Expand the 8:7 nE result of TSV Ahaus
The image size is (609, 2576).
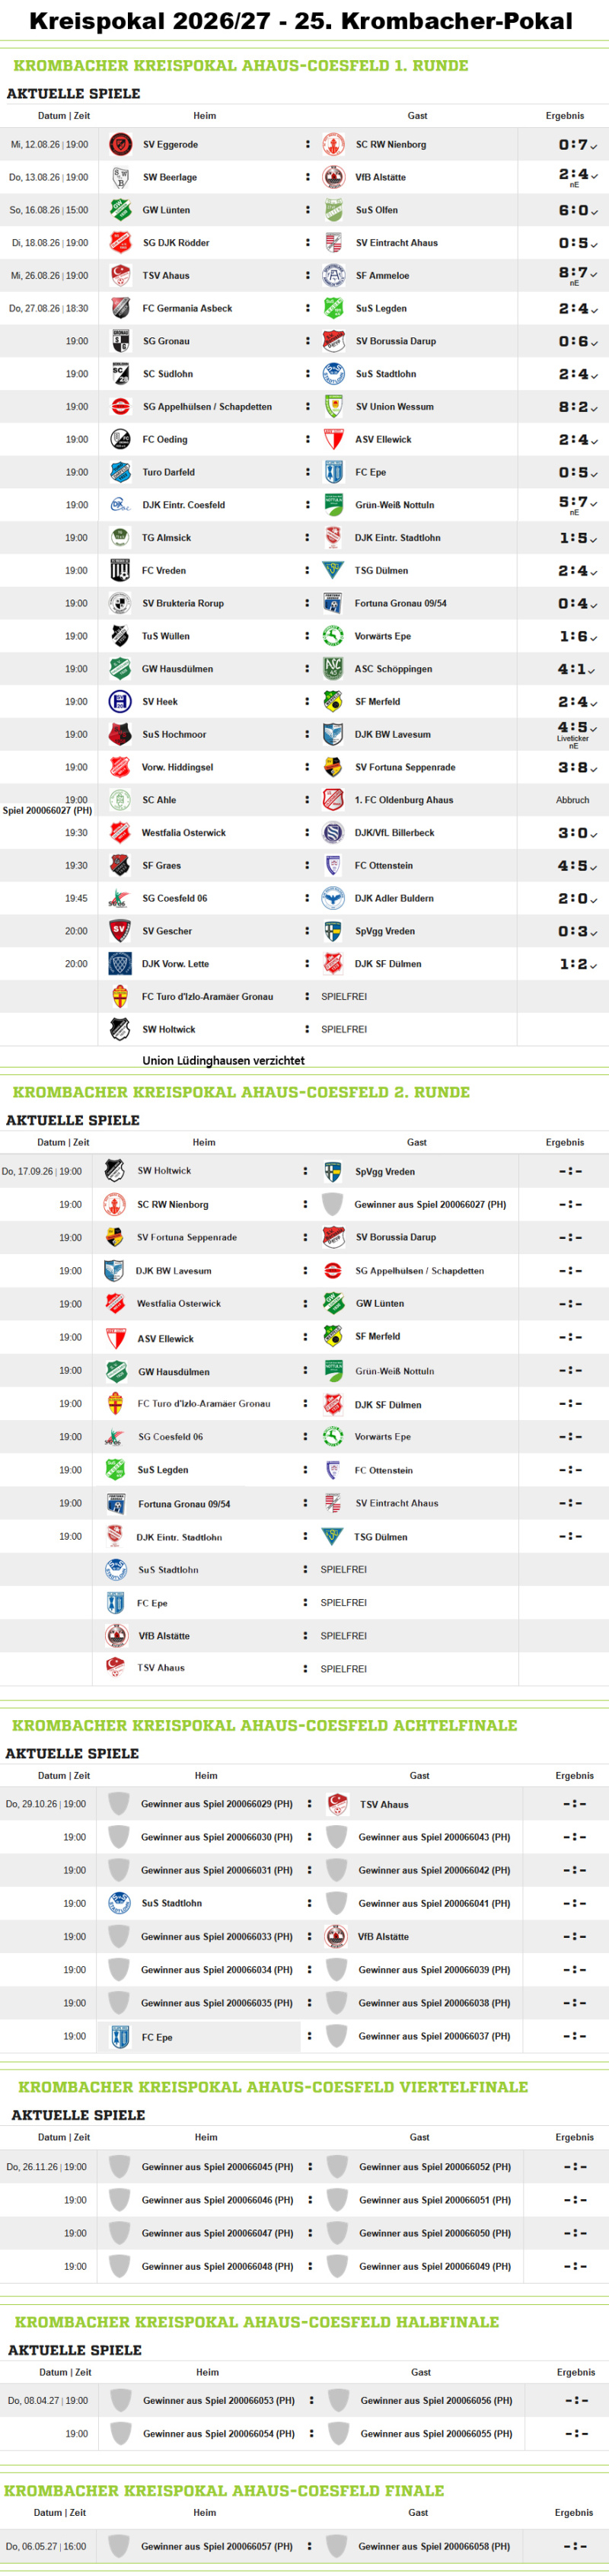[x=577, y=274]
